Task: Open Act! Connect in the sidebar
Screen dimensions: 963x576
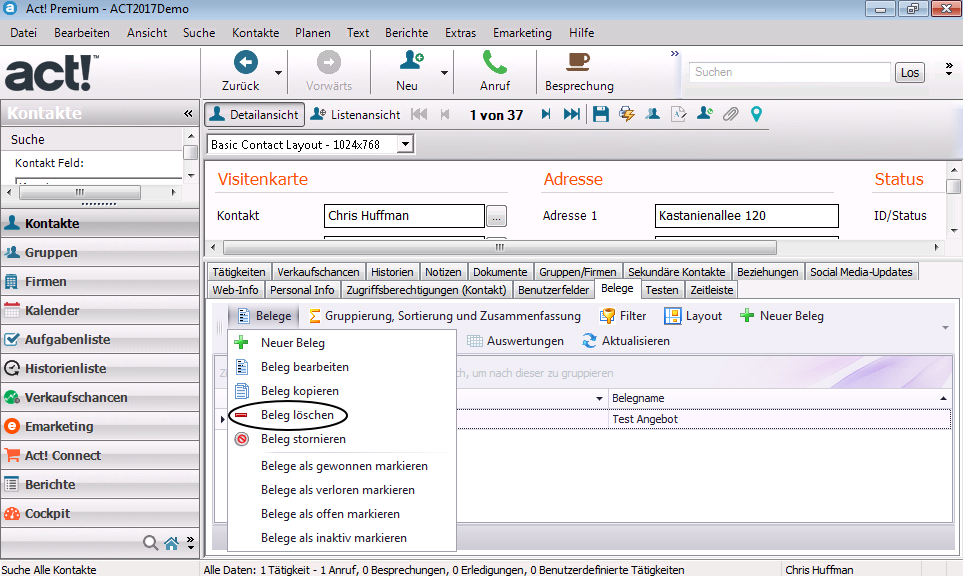Action: click(x=100, y=456)
